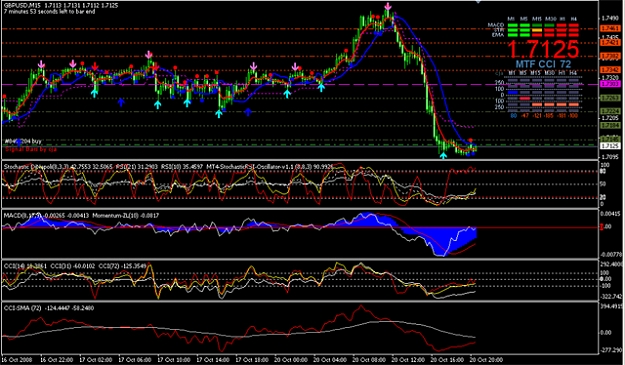Viewport: 625px width, 365px height.
Task: Click the RSI(10) 35.4597 label
Action: [182, 166]
